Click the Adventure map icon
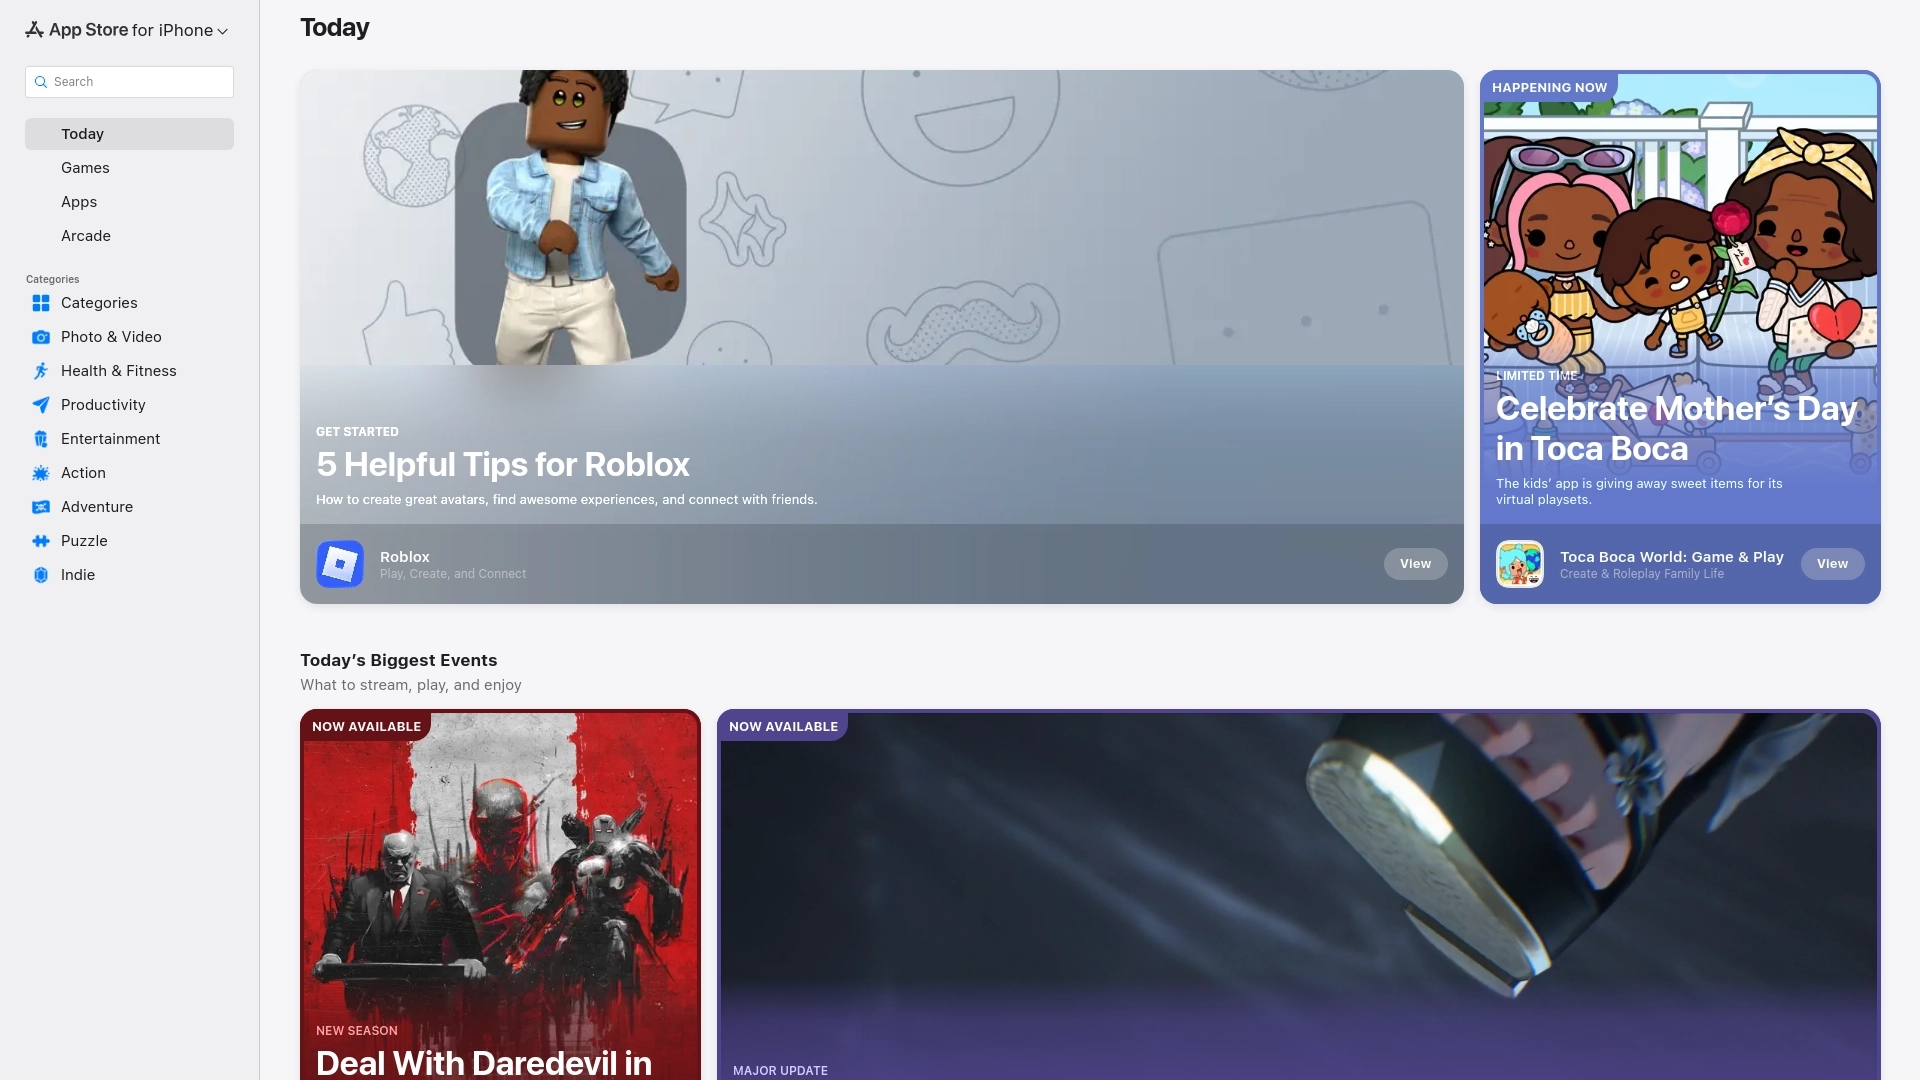The height and width of the screenshot is (1080, 1920). (41, 507)
